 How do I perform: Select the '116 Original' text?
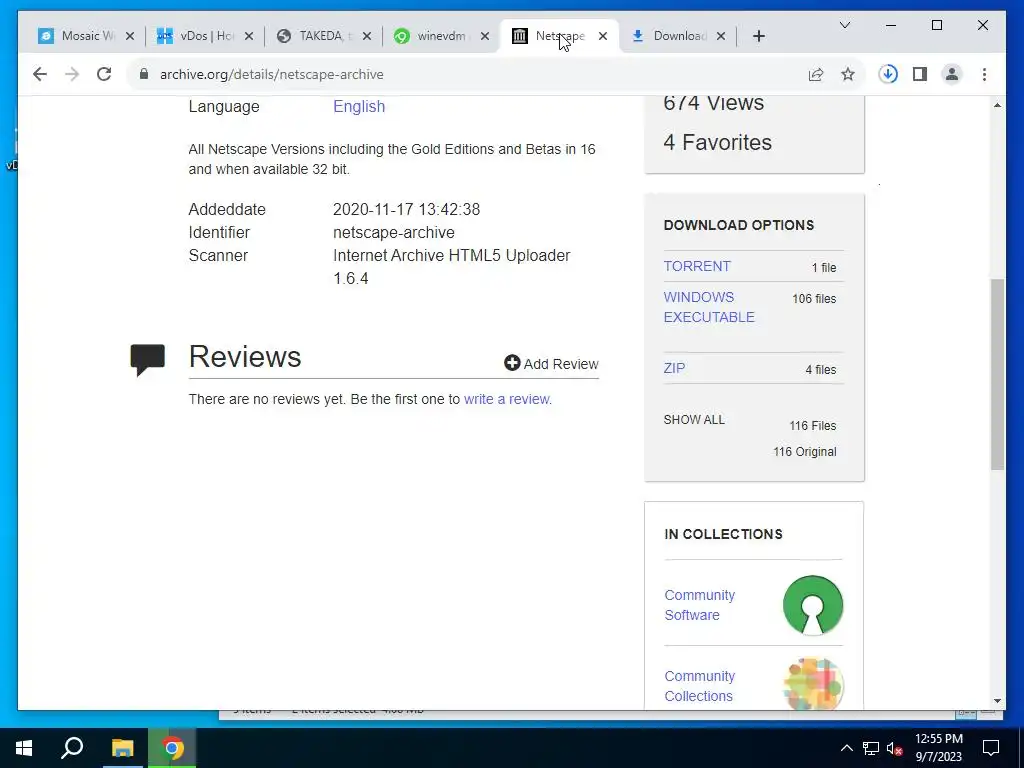click(x=805, y=452)
